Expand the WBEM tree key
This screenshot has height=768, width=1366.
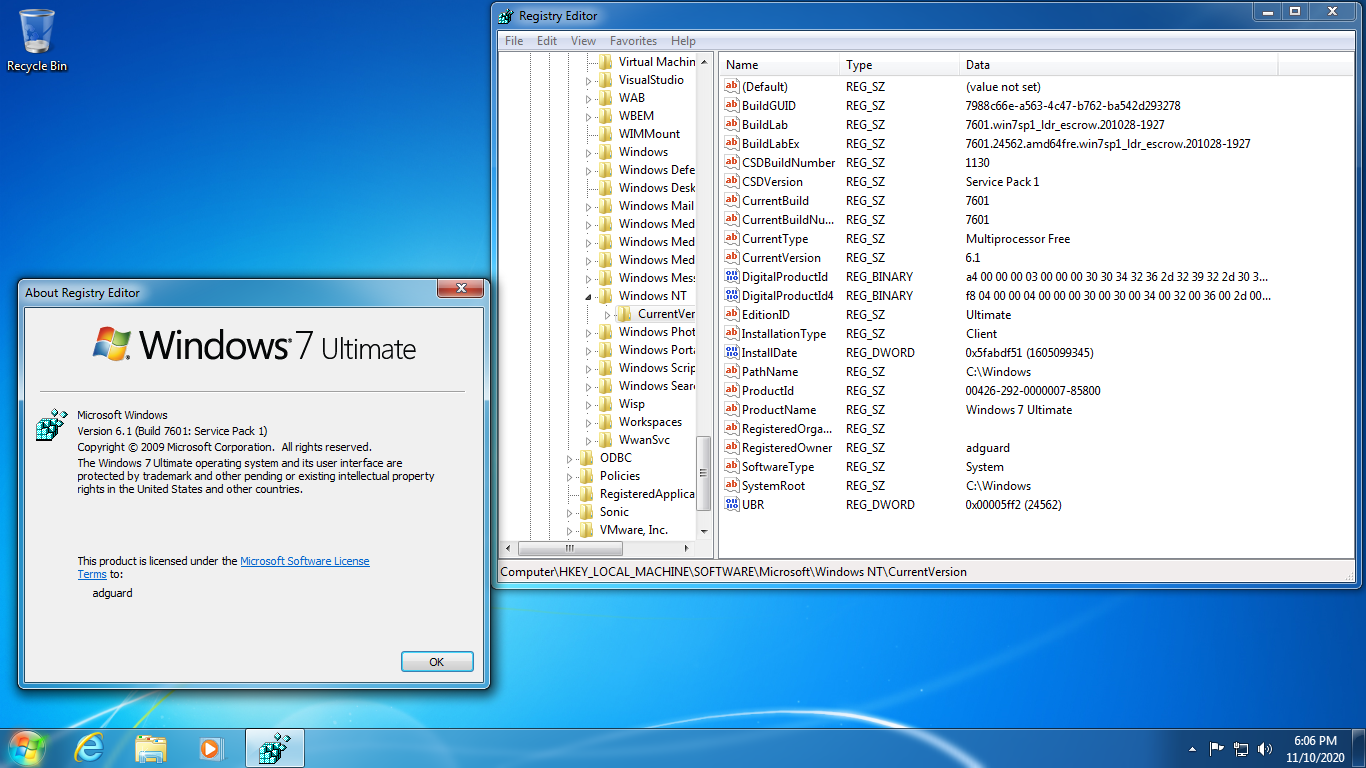pyautogui.click(x=588, y=116)
